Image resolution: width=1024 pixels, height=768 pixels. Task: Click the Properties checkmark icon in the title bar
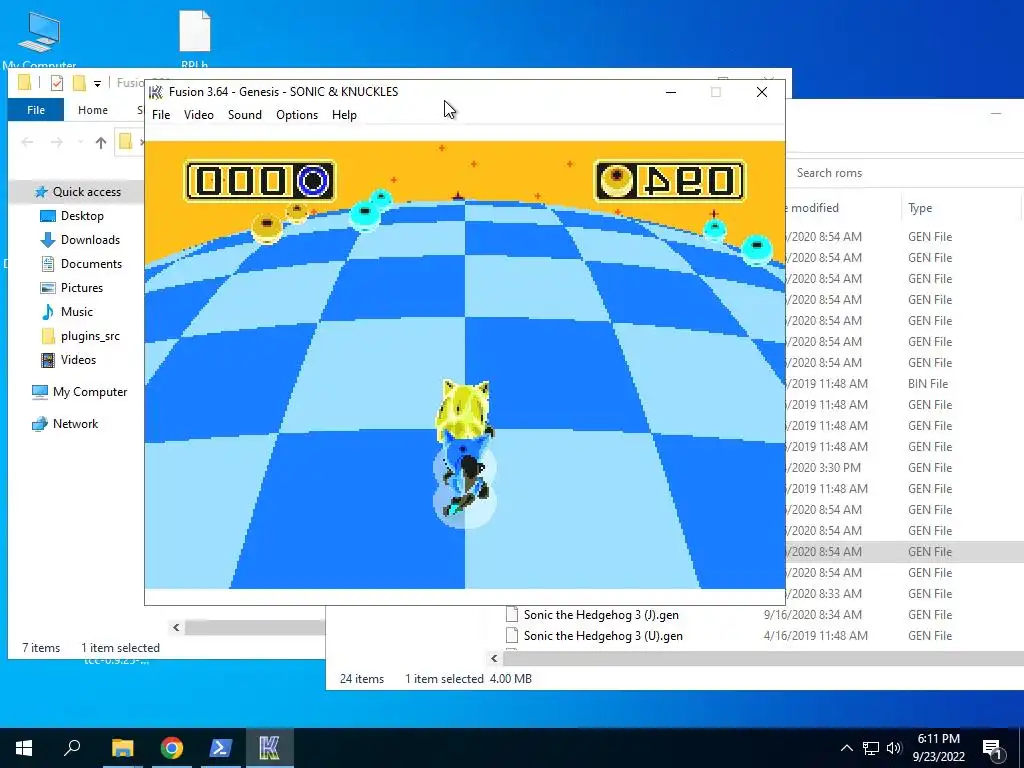point(57,83)
